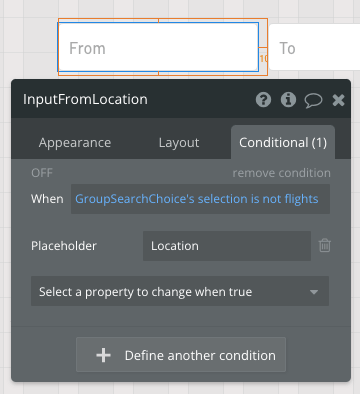
Task: Open the element info icon
Action: click(288, 100)
